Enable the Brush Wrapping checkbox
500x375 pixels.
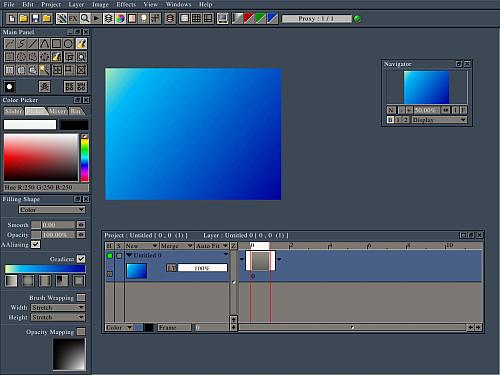(81, 297)
